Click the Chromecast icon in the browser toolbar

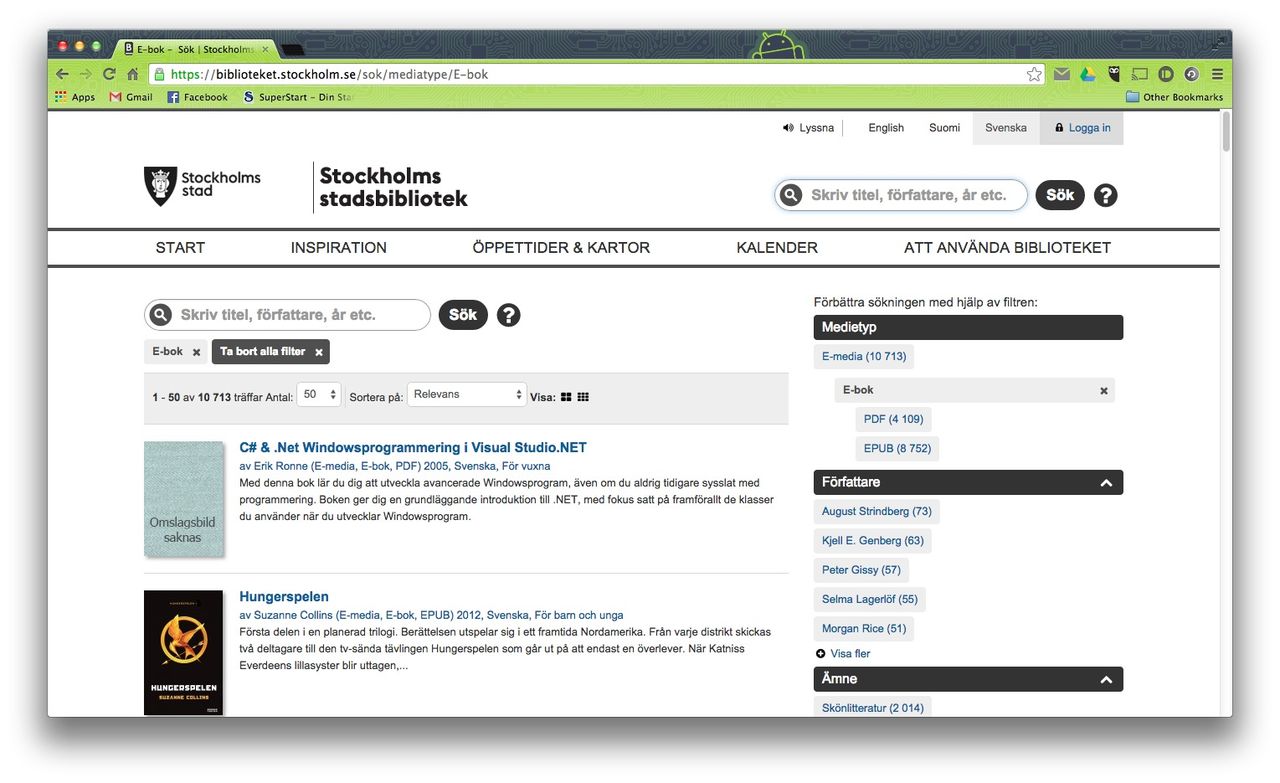(x=1139, y=73)
